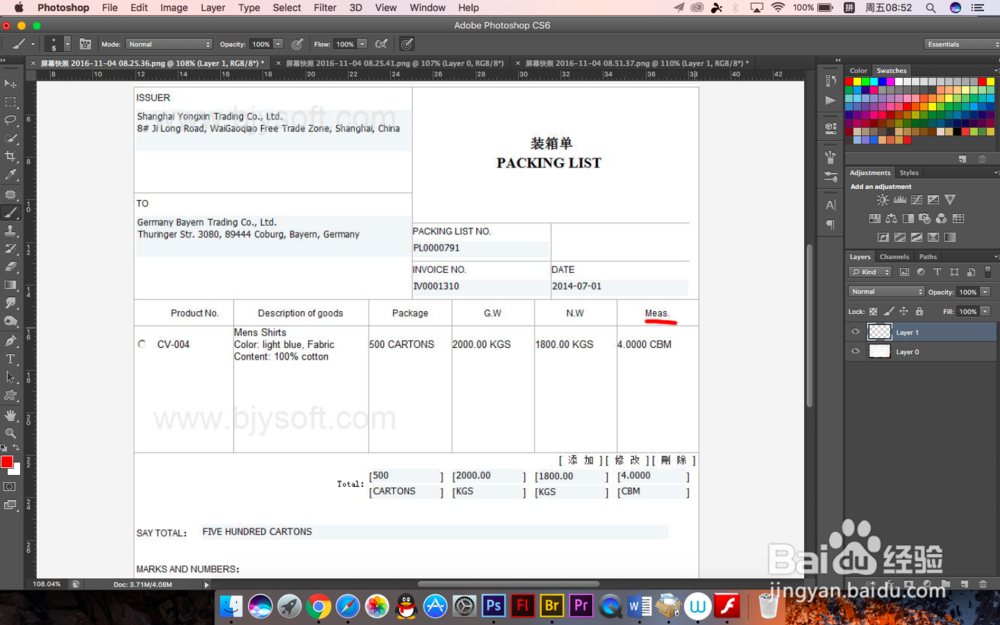Select the Brush tool in the tools panel

[10, 212]
